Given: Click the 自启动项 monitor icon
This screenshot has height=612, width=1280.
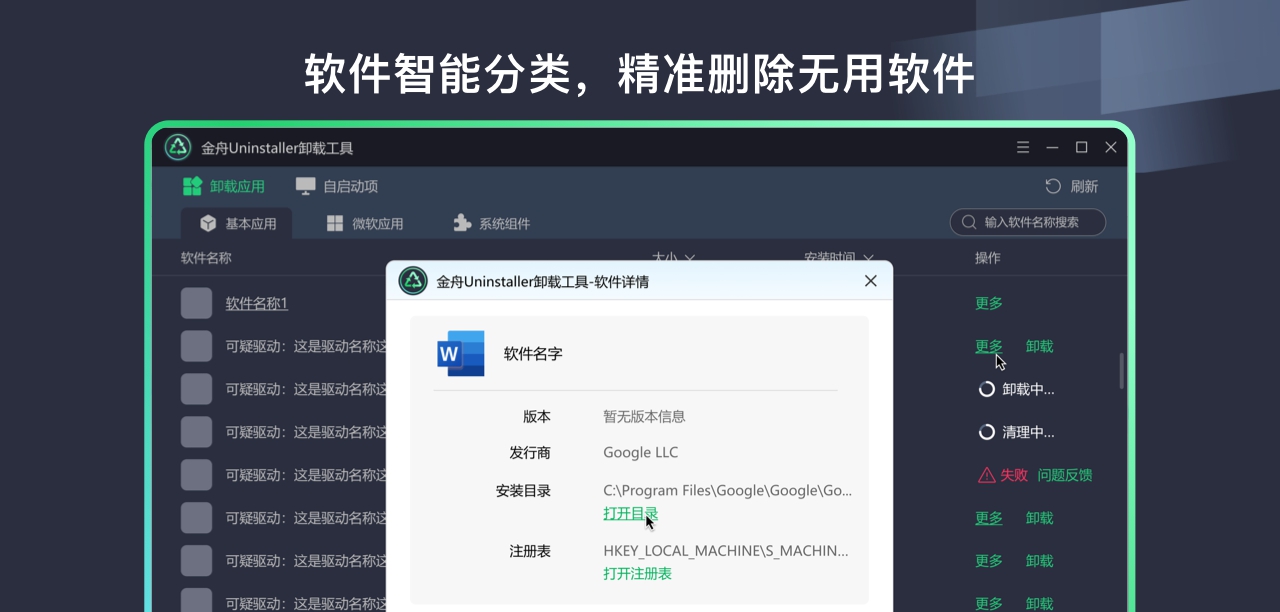Looking at the screenshot, I should click(305, 186).
